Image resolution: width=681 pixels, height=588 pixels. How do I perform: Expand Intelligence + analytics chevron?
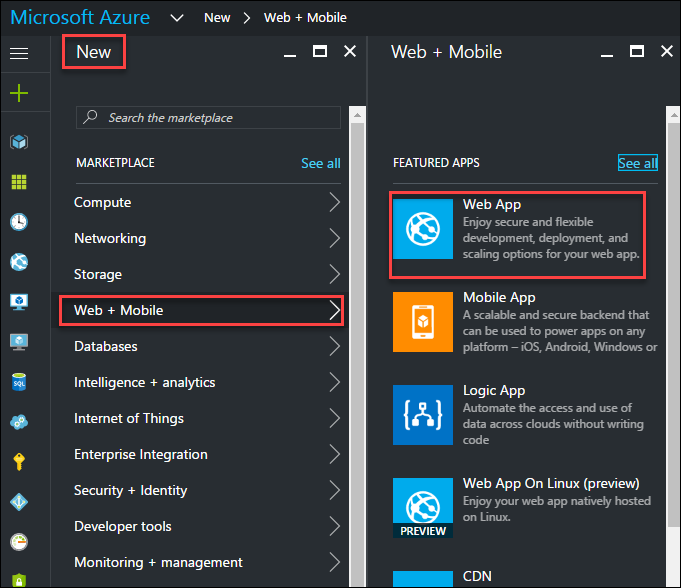[334, 382]
